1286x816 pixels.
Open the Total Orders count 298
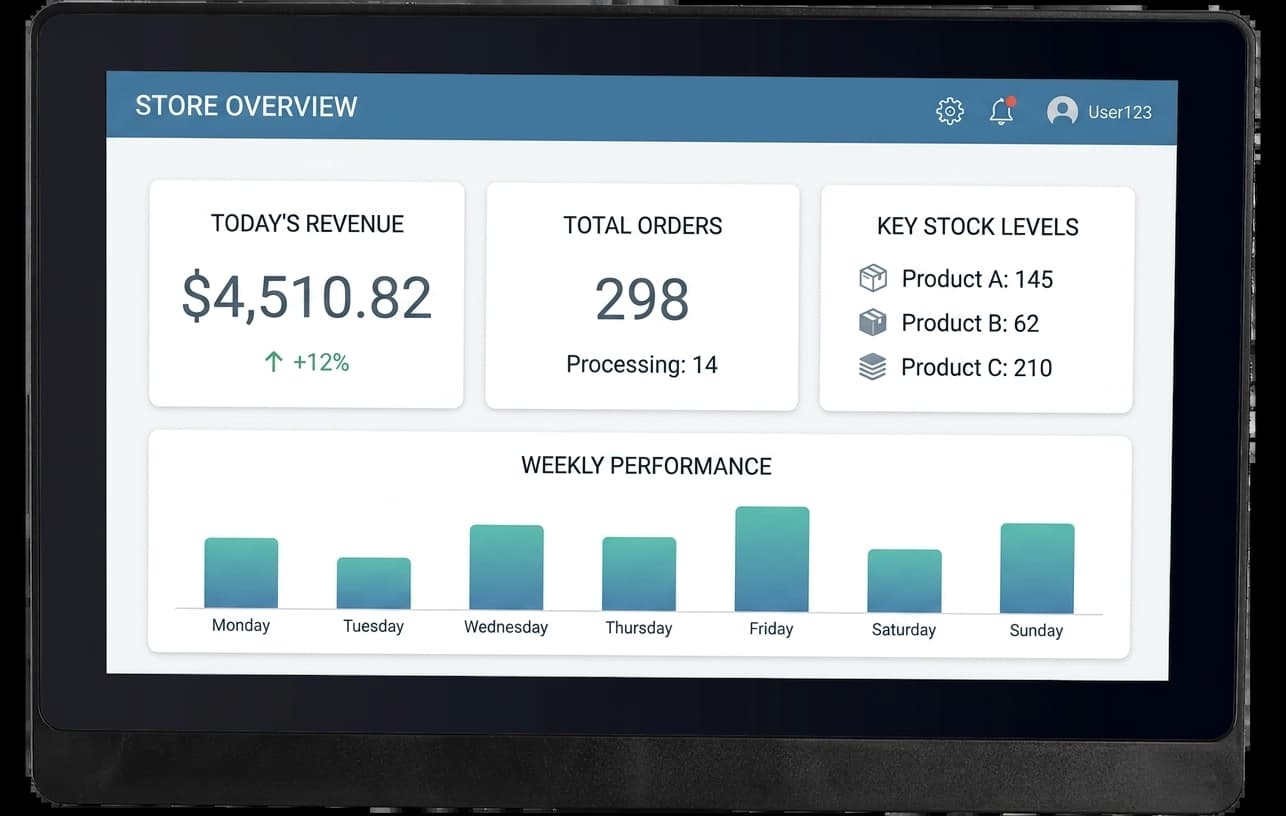coord(642,299)
